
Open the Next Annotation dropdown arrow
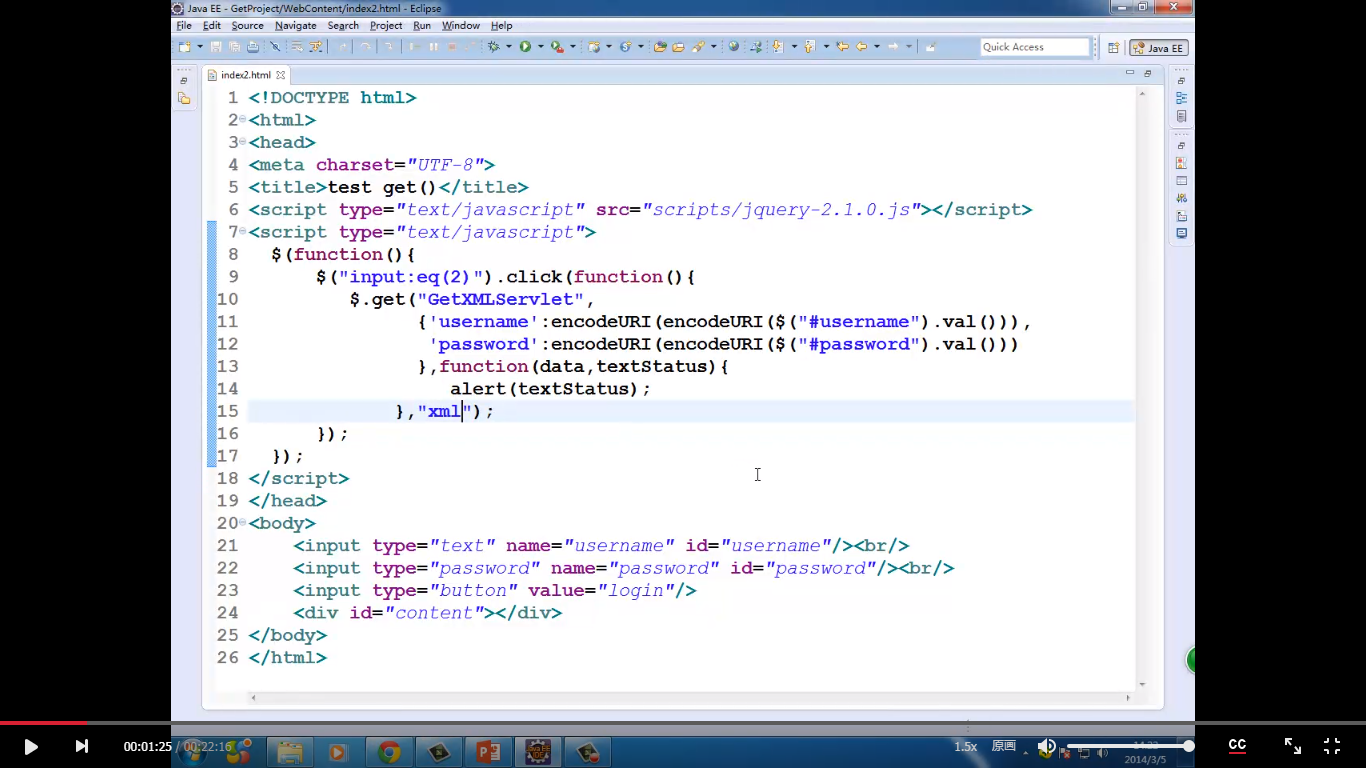click(x=794, y=46)
